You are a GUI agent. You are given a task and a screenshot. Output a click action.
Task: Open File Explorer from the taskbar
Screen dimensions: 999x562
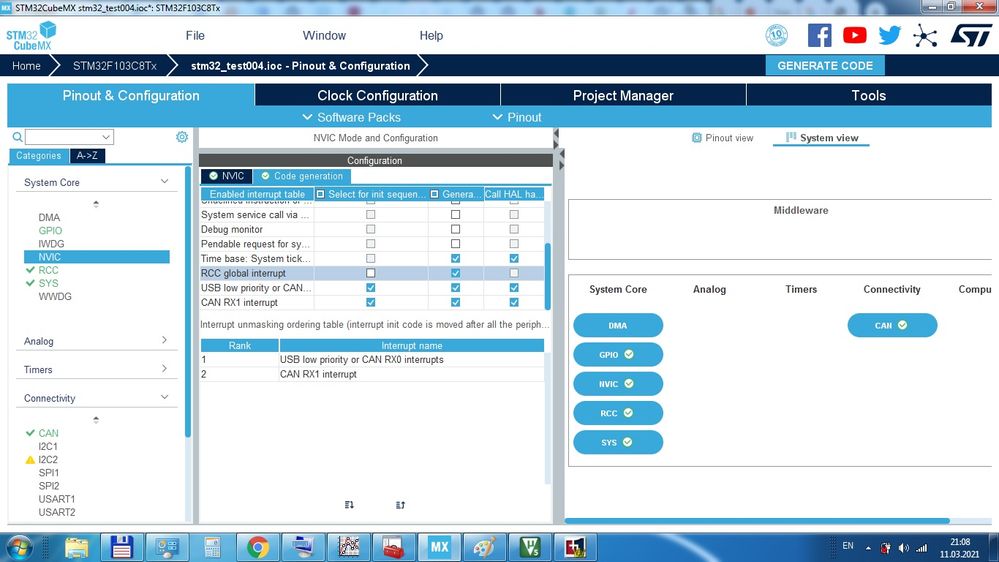[76, 547]
